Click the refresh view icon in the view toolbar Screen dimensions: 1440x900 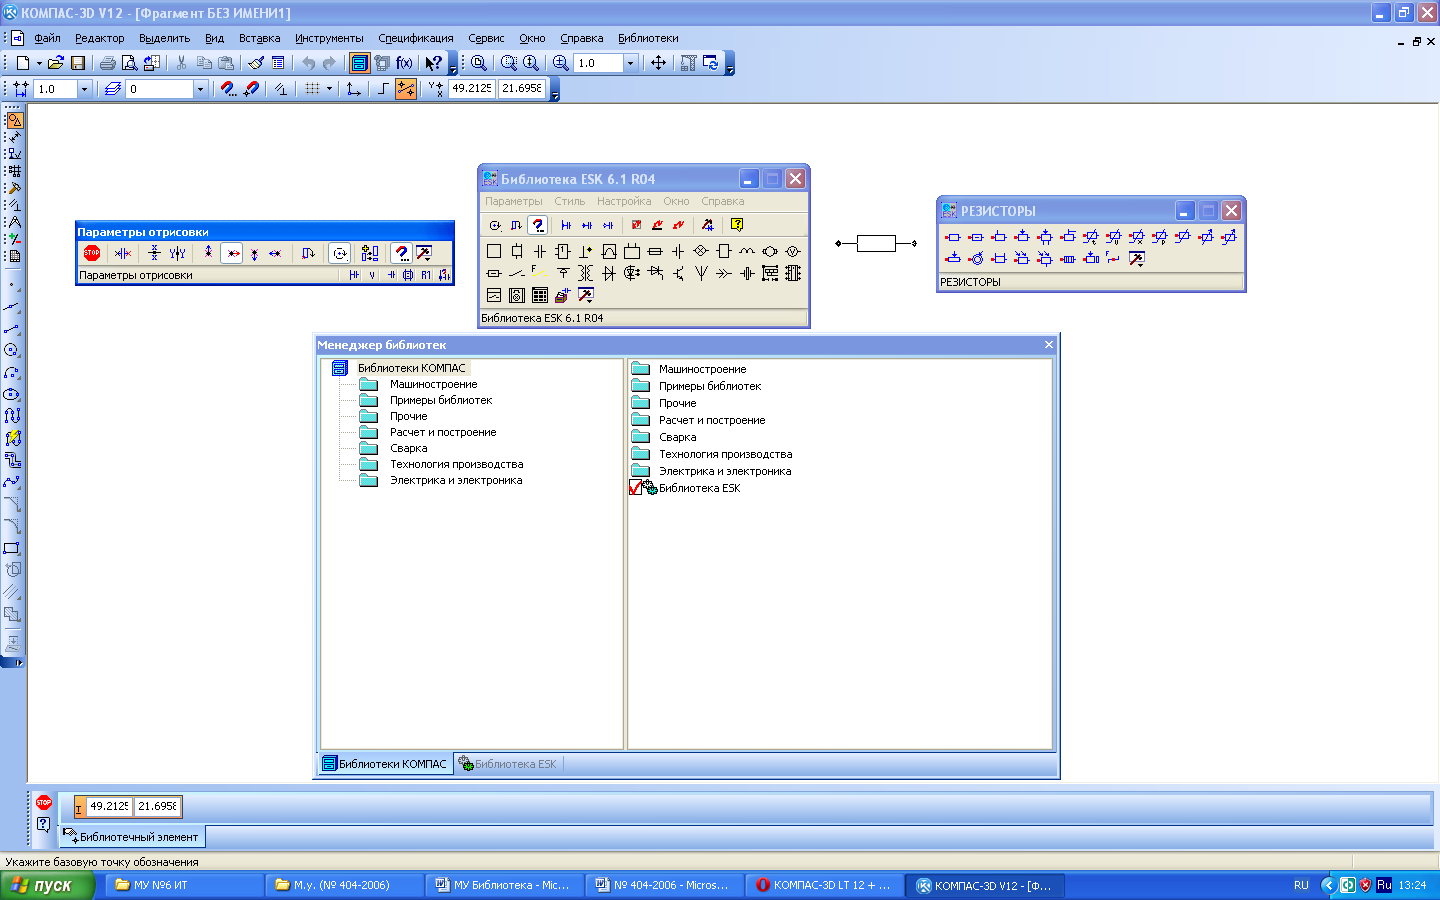(x=710, y=63)
